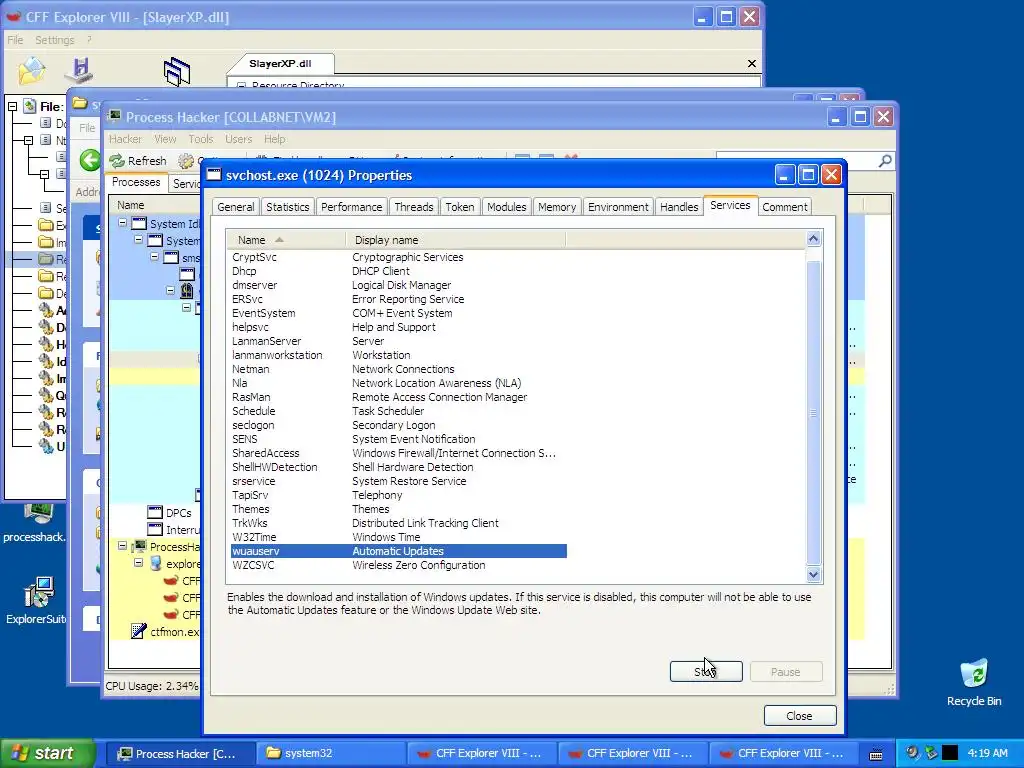Open the Environment tab
The width and height of the screenshot is (1024, 768).
coord(618,207)
